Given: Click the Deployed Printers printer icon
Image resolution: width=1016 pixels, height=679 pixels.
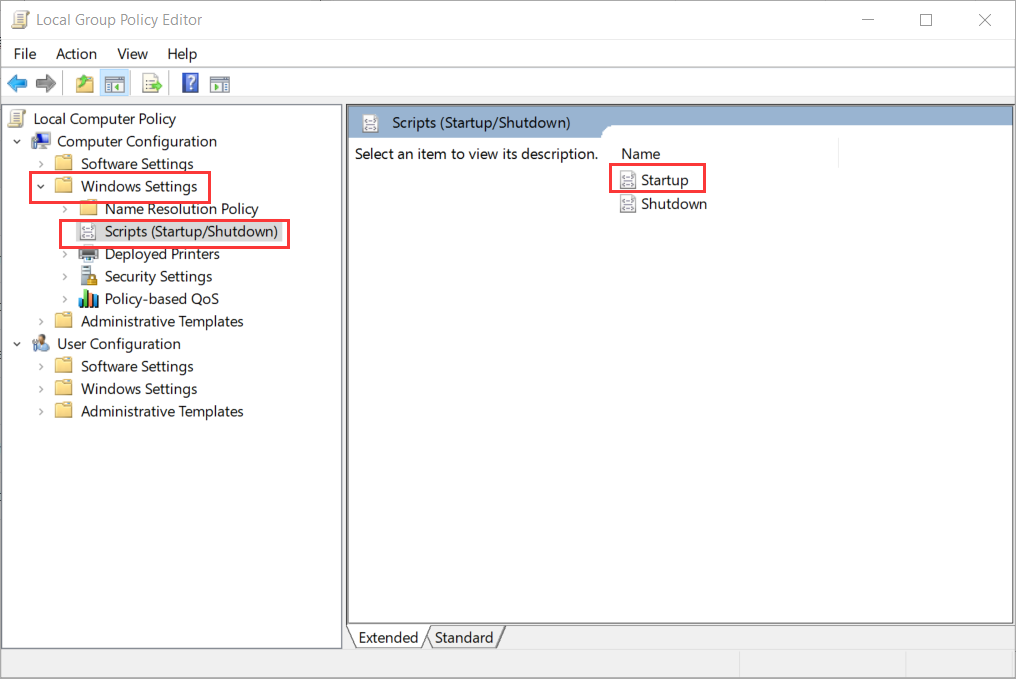Looking at the screenshot, I should tap(88, 254).
